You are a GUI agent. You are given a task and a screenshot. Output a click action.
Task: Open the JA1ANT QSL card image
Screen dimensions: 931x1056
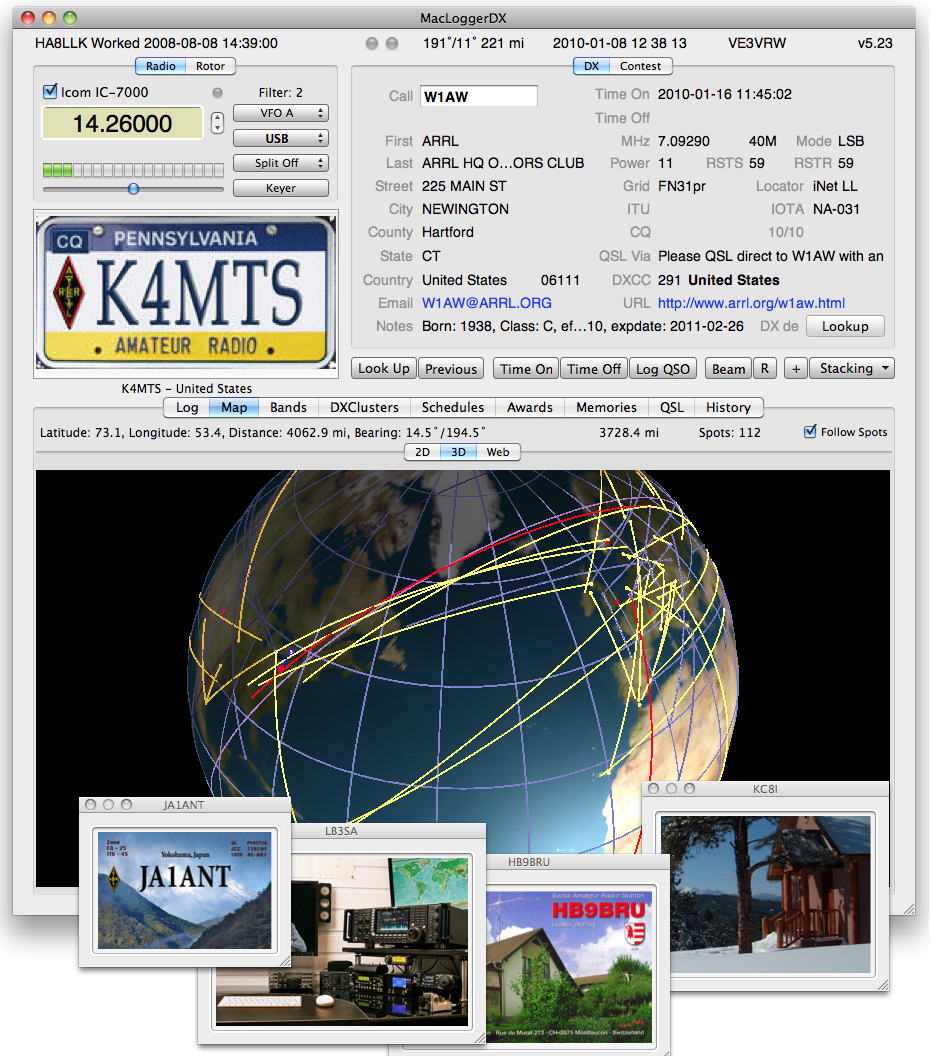coord(184,888)
